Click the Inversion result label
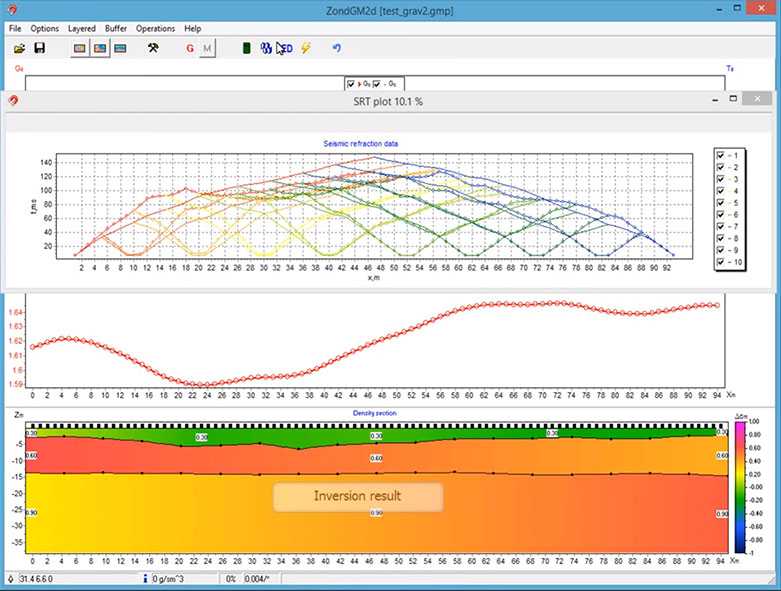 point(357,497)
